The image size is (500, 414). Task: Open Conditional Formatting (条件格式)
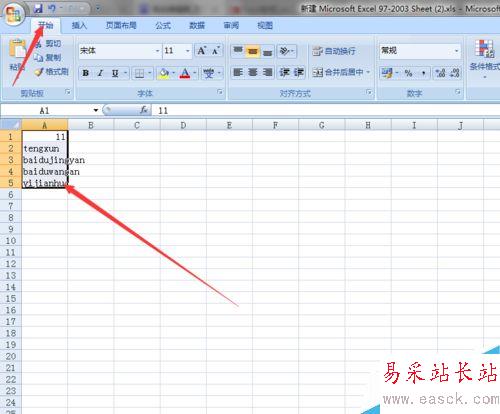tap(485, 59)
